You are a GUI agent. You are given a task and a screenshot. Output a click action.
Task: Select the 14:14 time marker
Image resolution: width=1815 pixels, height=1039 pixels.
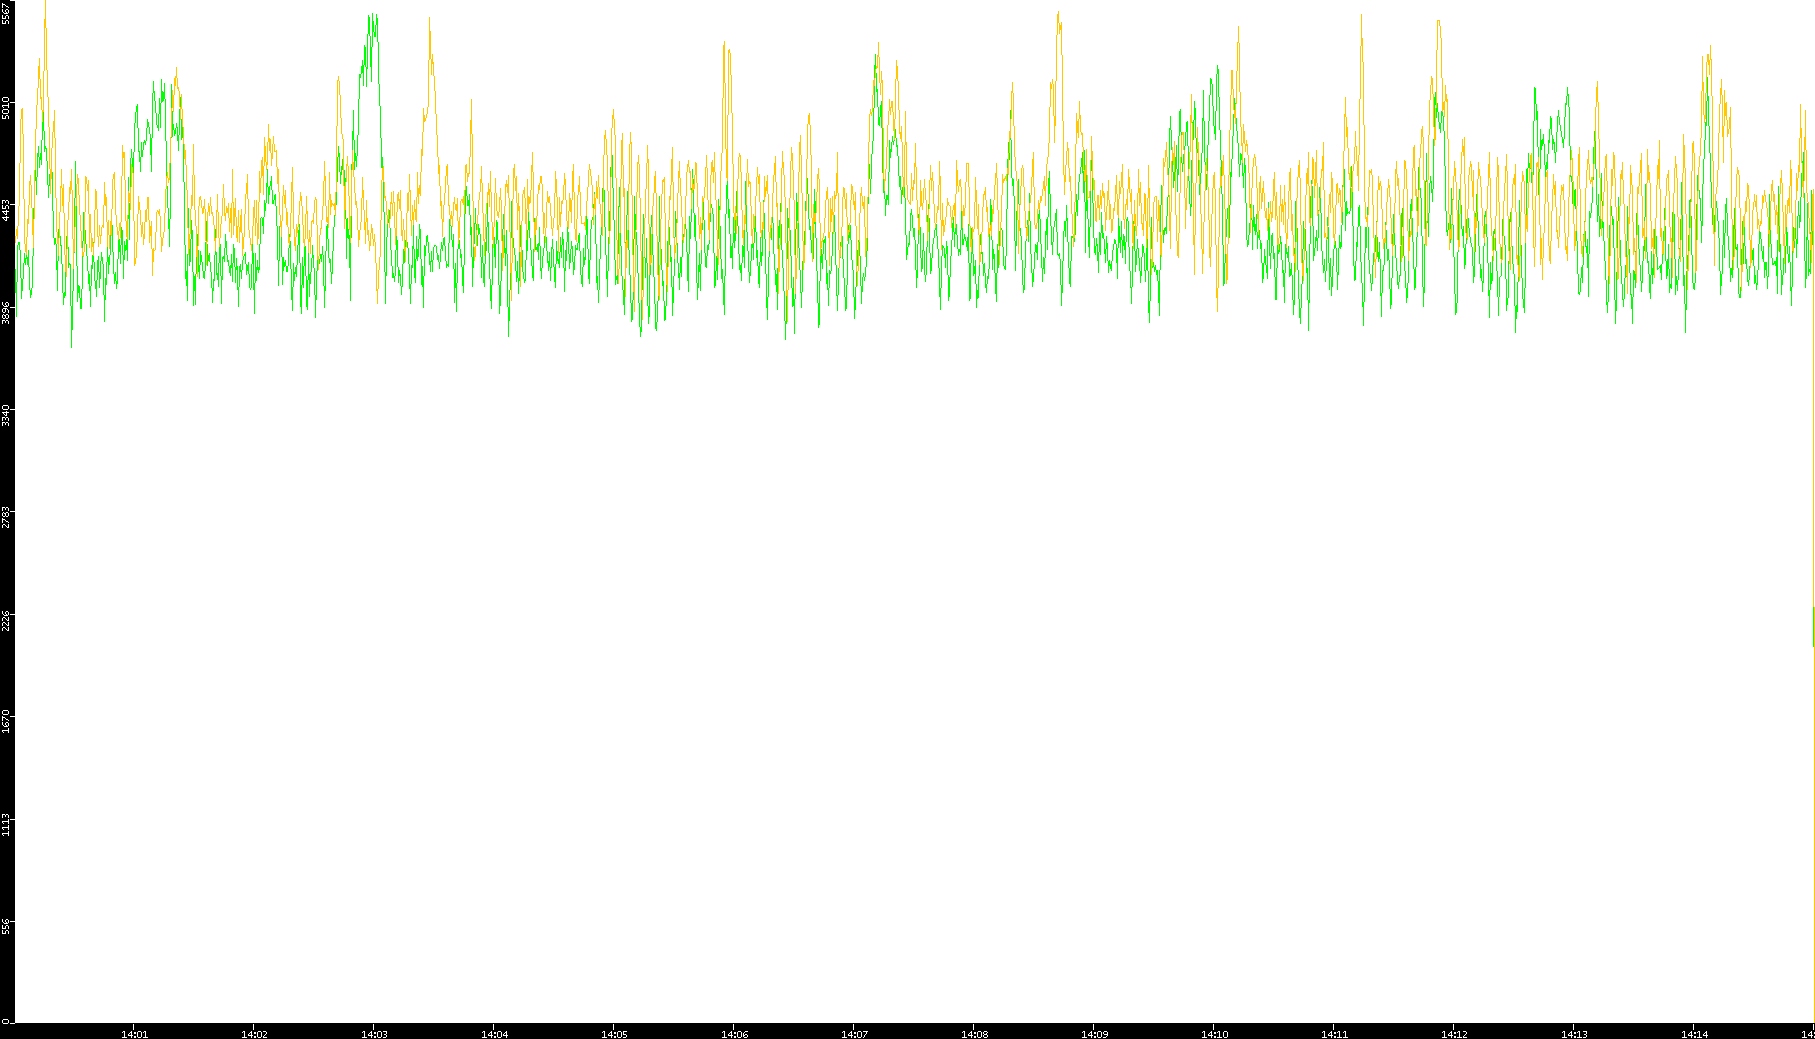click(x=1694, y=1034)
